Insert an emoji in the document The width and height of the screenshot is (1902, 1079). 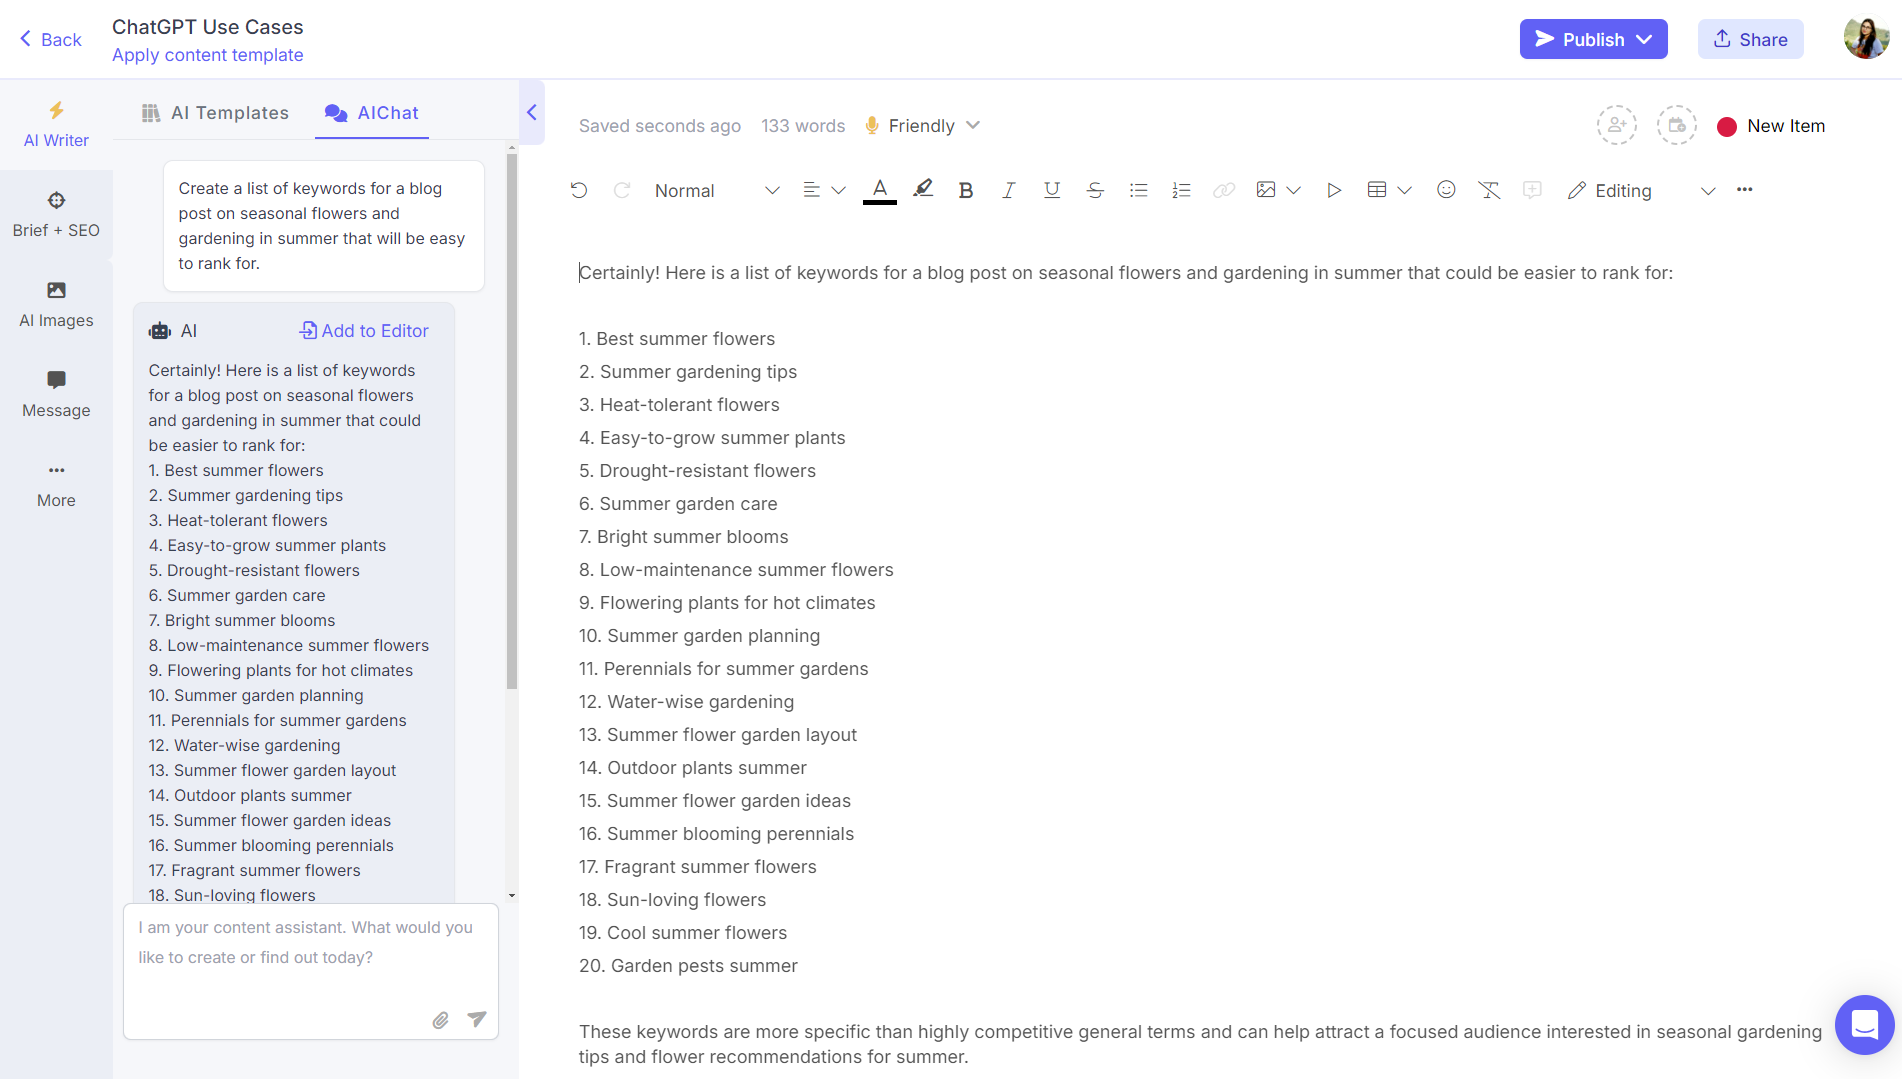(1446, 190)
